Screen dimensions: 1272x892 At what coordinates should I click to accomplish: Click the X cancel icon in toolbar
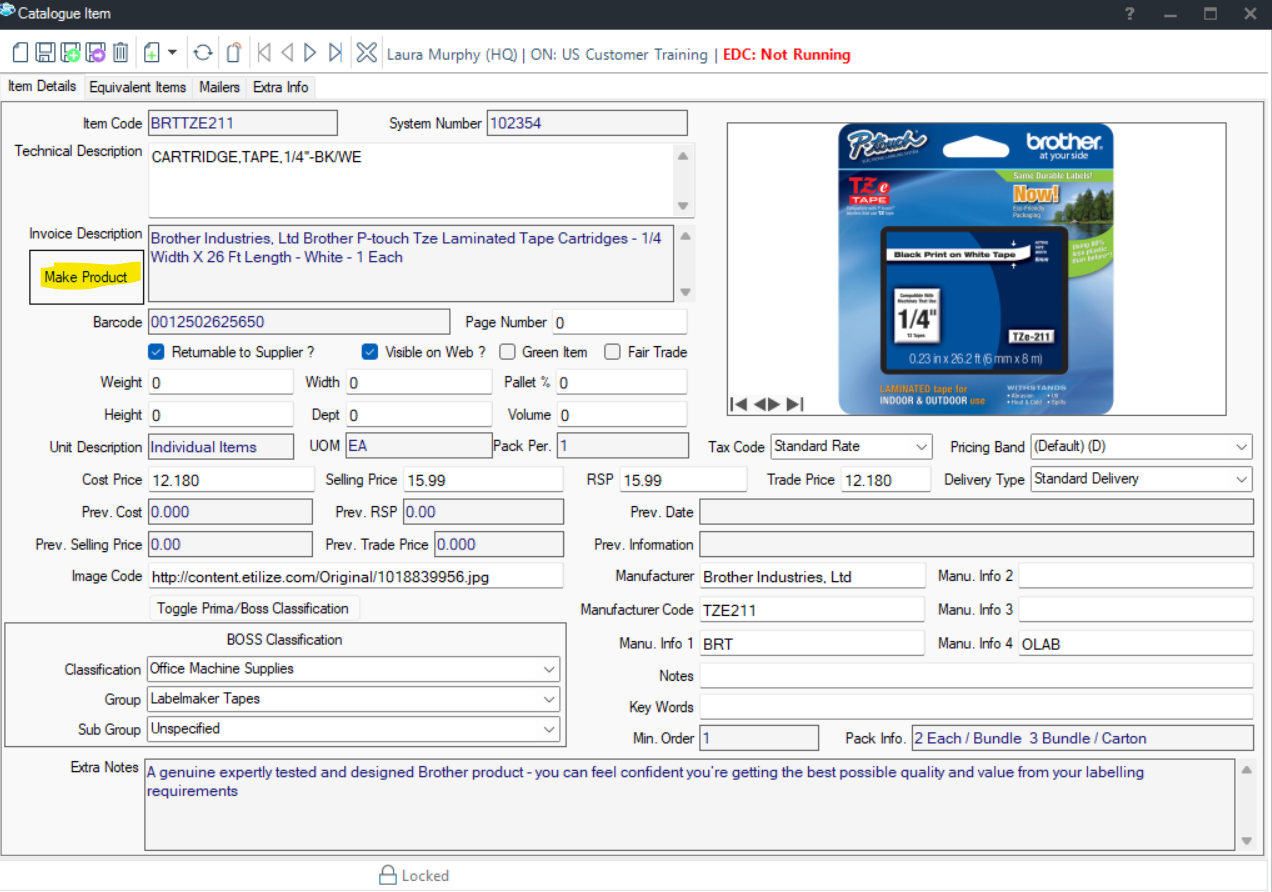[367, 53]
